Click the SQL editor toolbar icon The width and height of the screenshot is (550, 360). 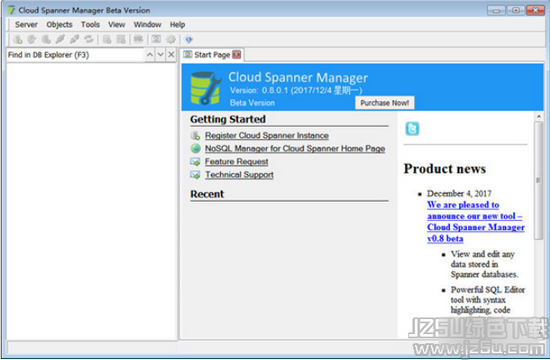[x=139, y=39]
